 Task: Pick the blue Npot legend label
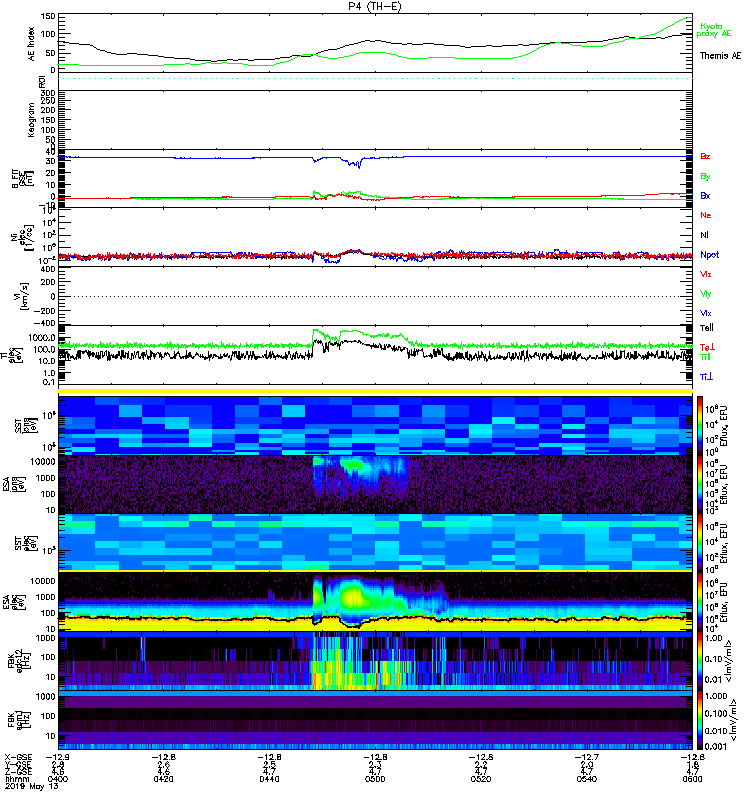710,255
